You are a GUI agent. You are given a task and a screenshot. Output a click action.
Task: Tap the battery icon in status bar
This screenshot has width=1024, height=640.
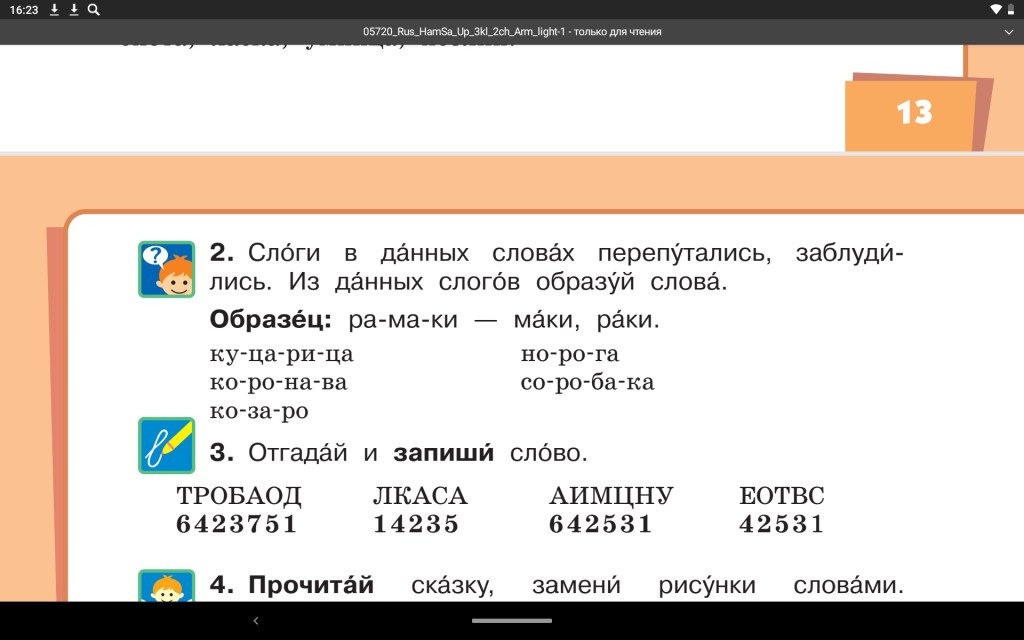click(x=1011, y=9)
